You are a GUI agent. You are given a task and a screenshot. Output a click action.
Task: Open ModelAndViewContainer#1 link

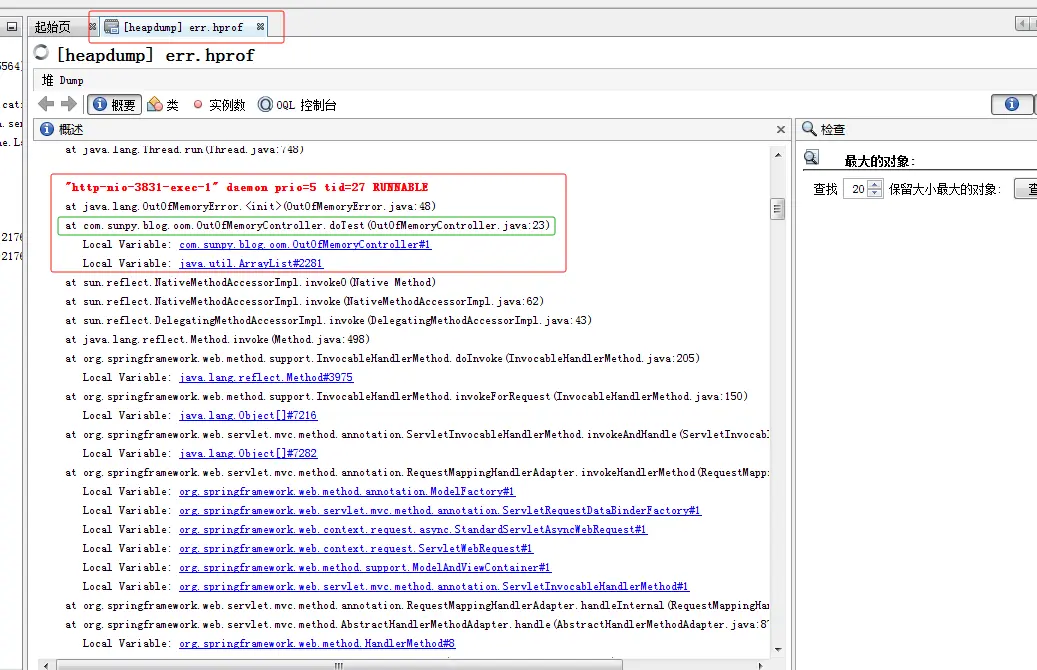[365, 567]
